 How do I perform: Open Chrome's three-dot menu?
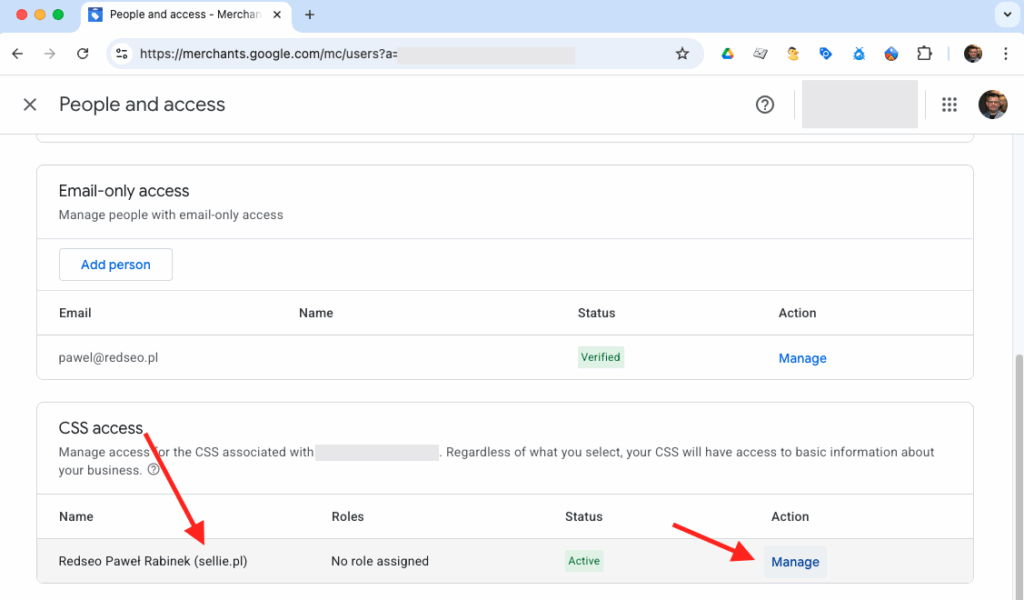[x=1006, y=53]
